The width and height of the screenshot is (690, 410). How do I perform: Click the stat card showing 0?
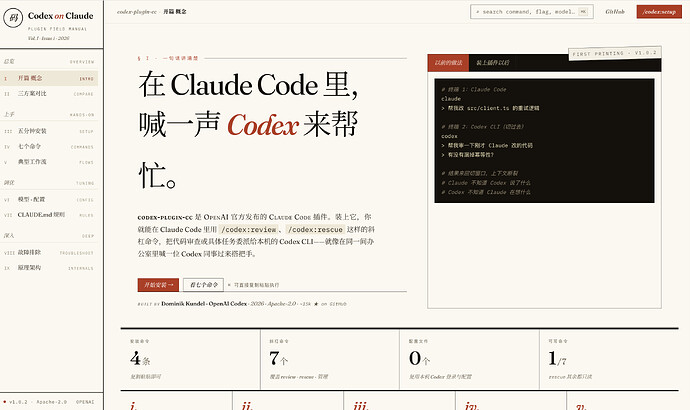(x=470, y=359)
